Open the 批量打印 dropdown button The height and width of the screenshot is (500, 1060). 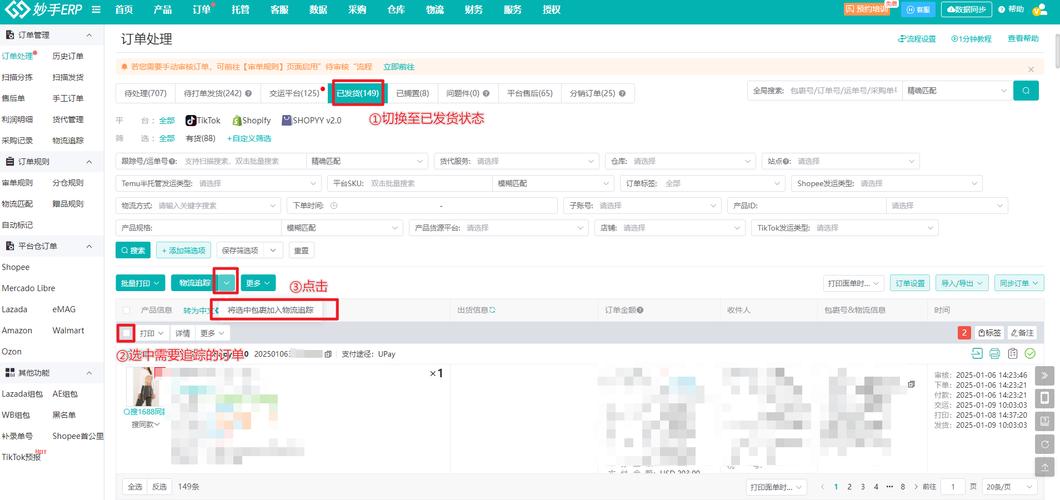point(141,283)
